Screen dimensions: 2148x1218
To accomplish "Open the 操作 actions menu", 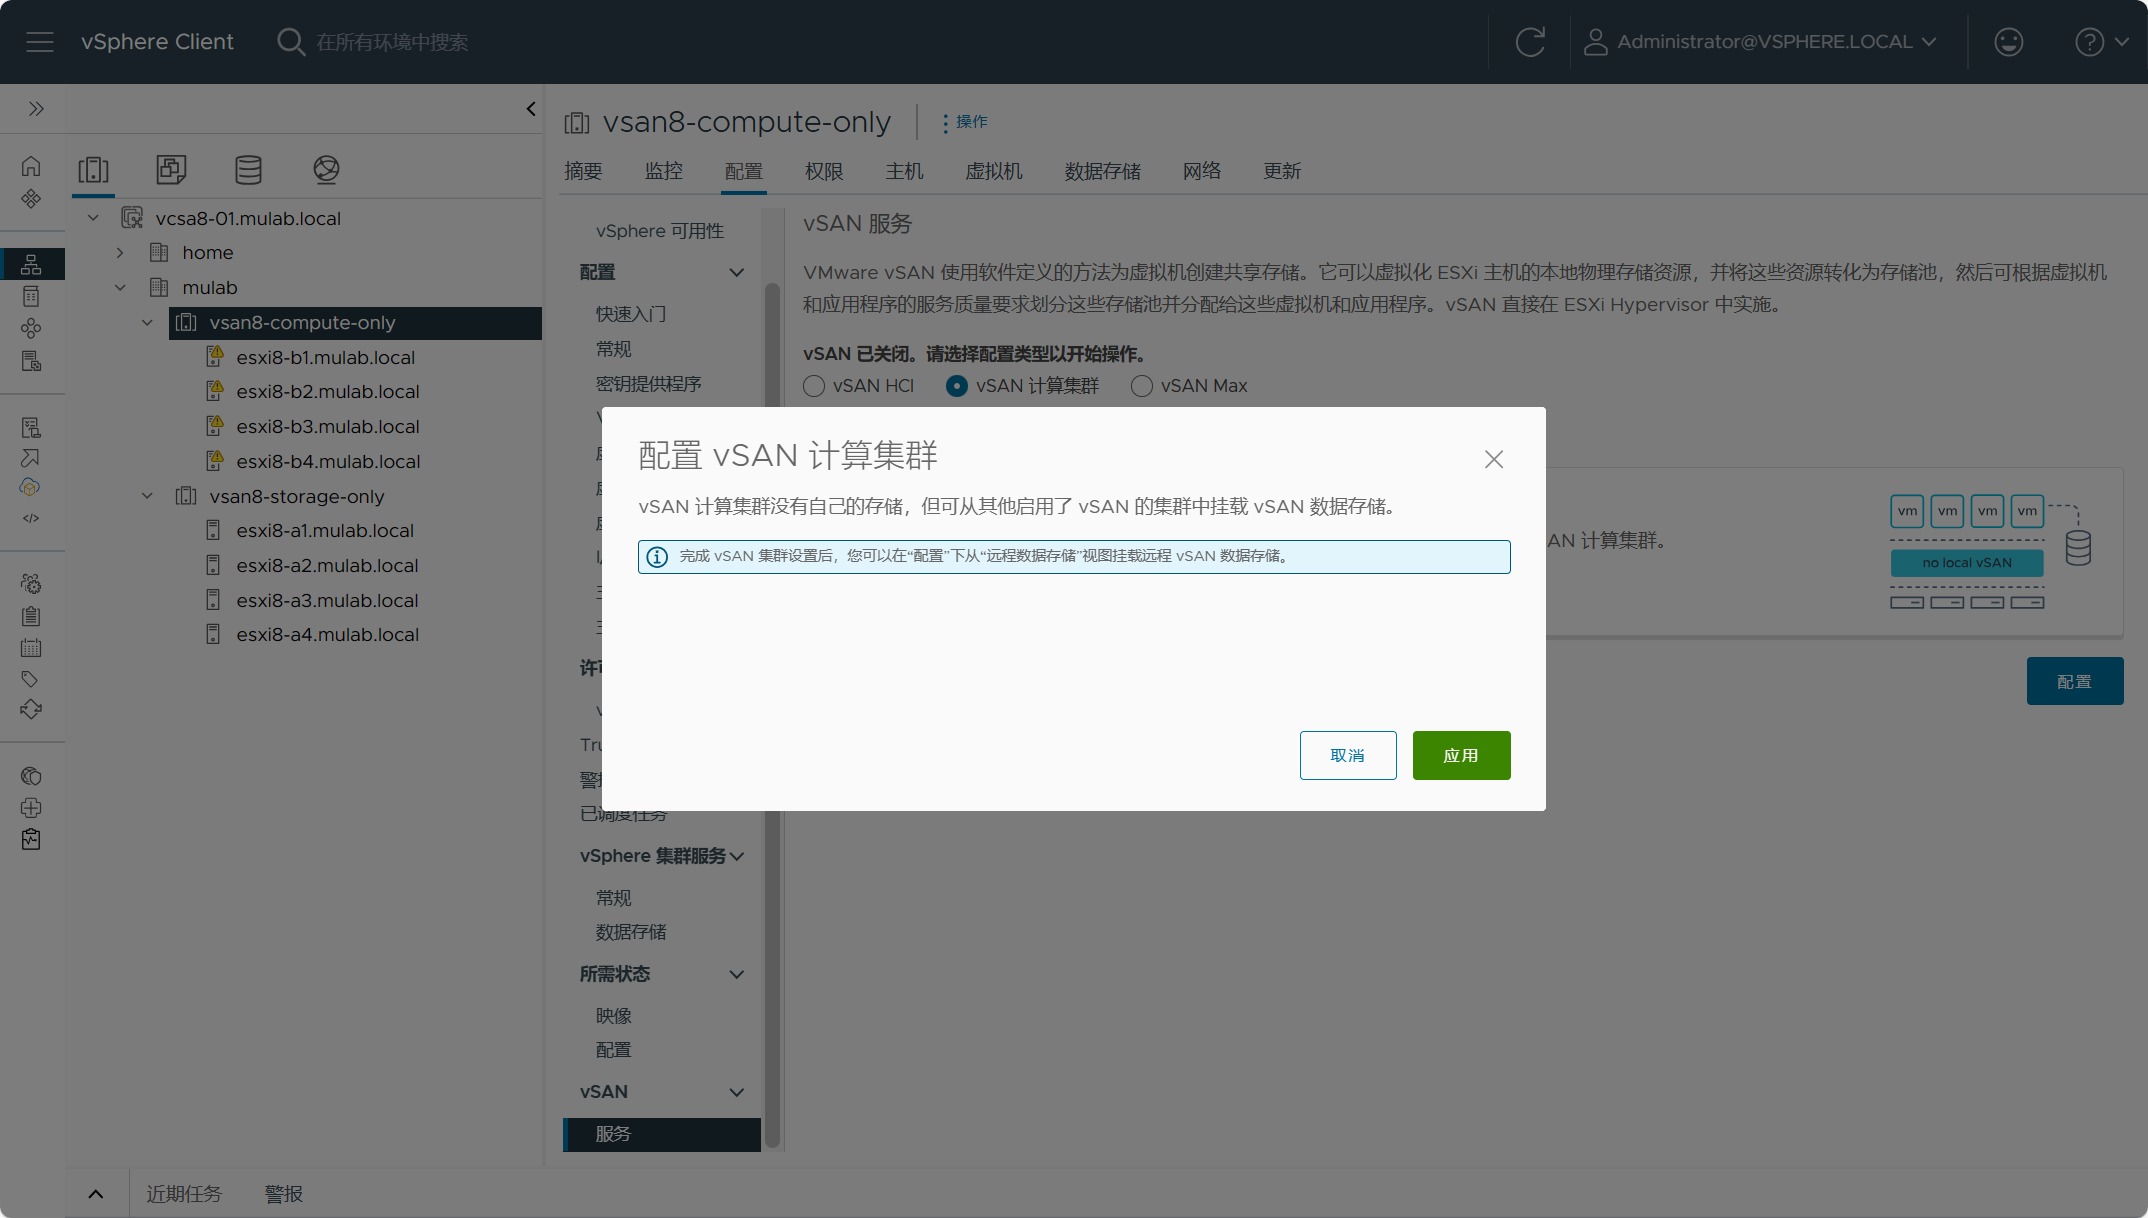I will pos(965,122).
